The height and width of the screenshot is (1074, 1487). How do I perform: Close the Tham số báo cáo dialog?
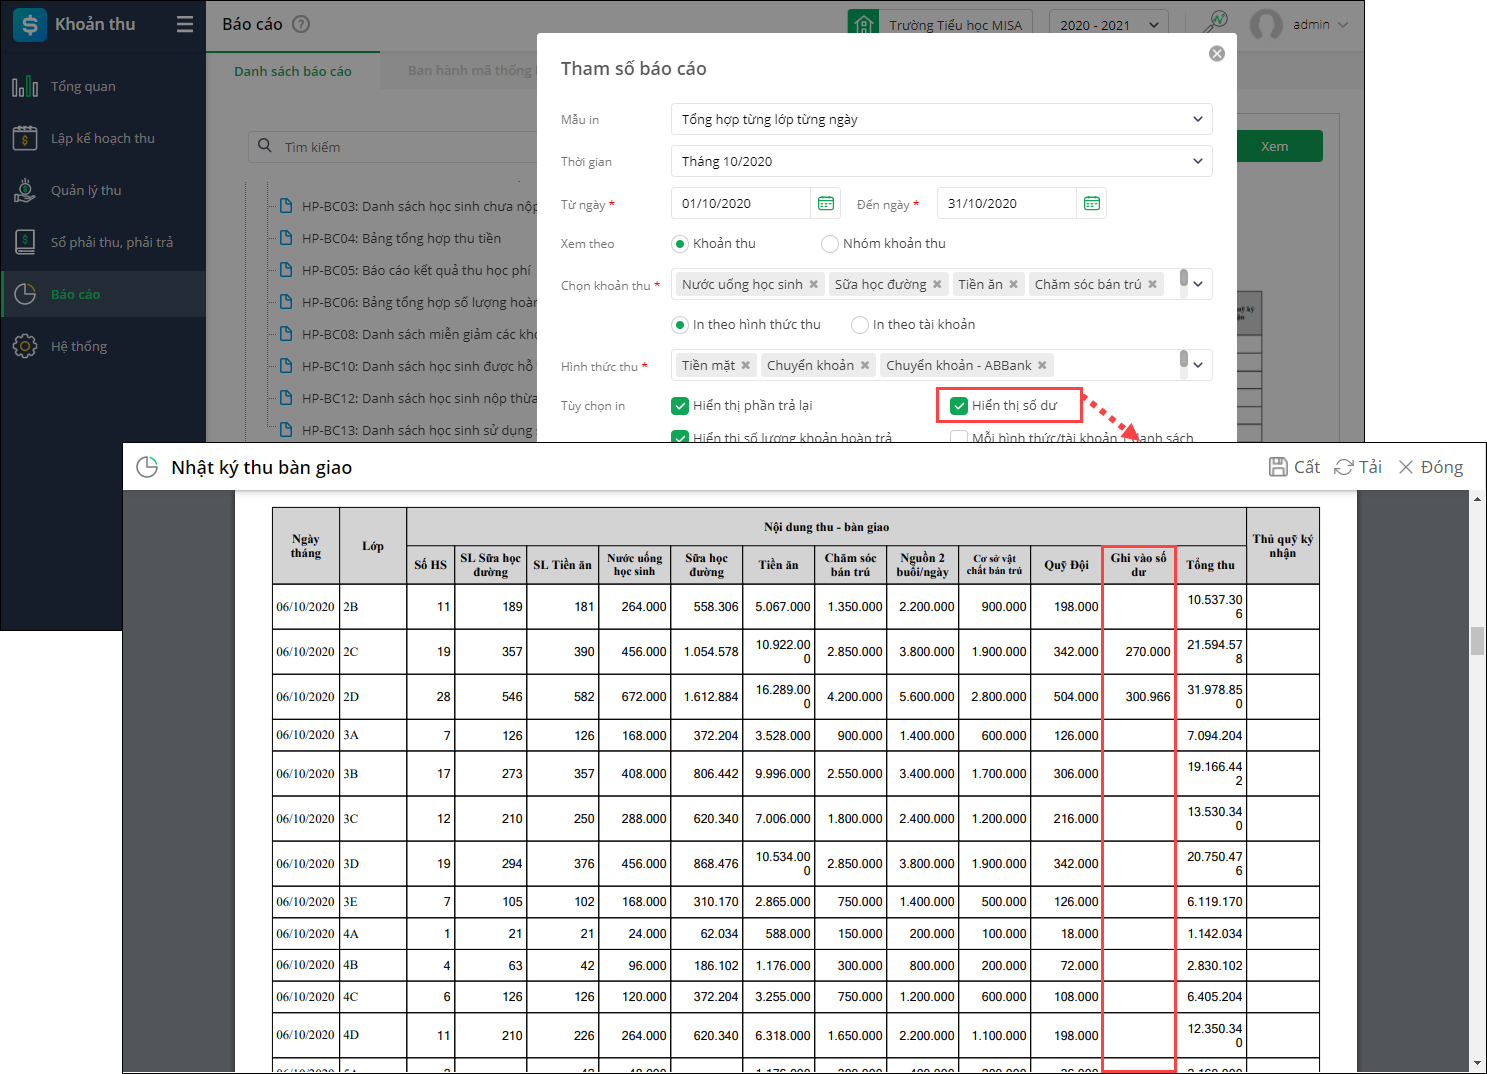click(x=1216, y=53)
